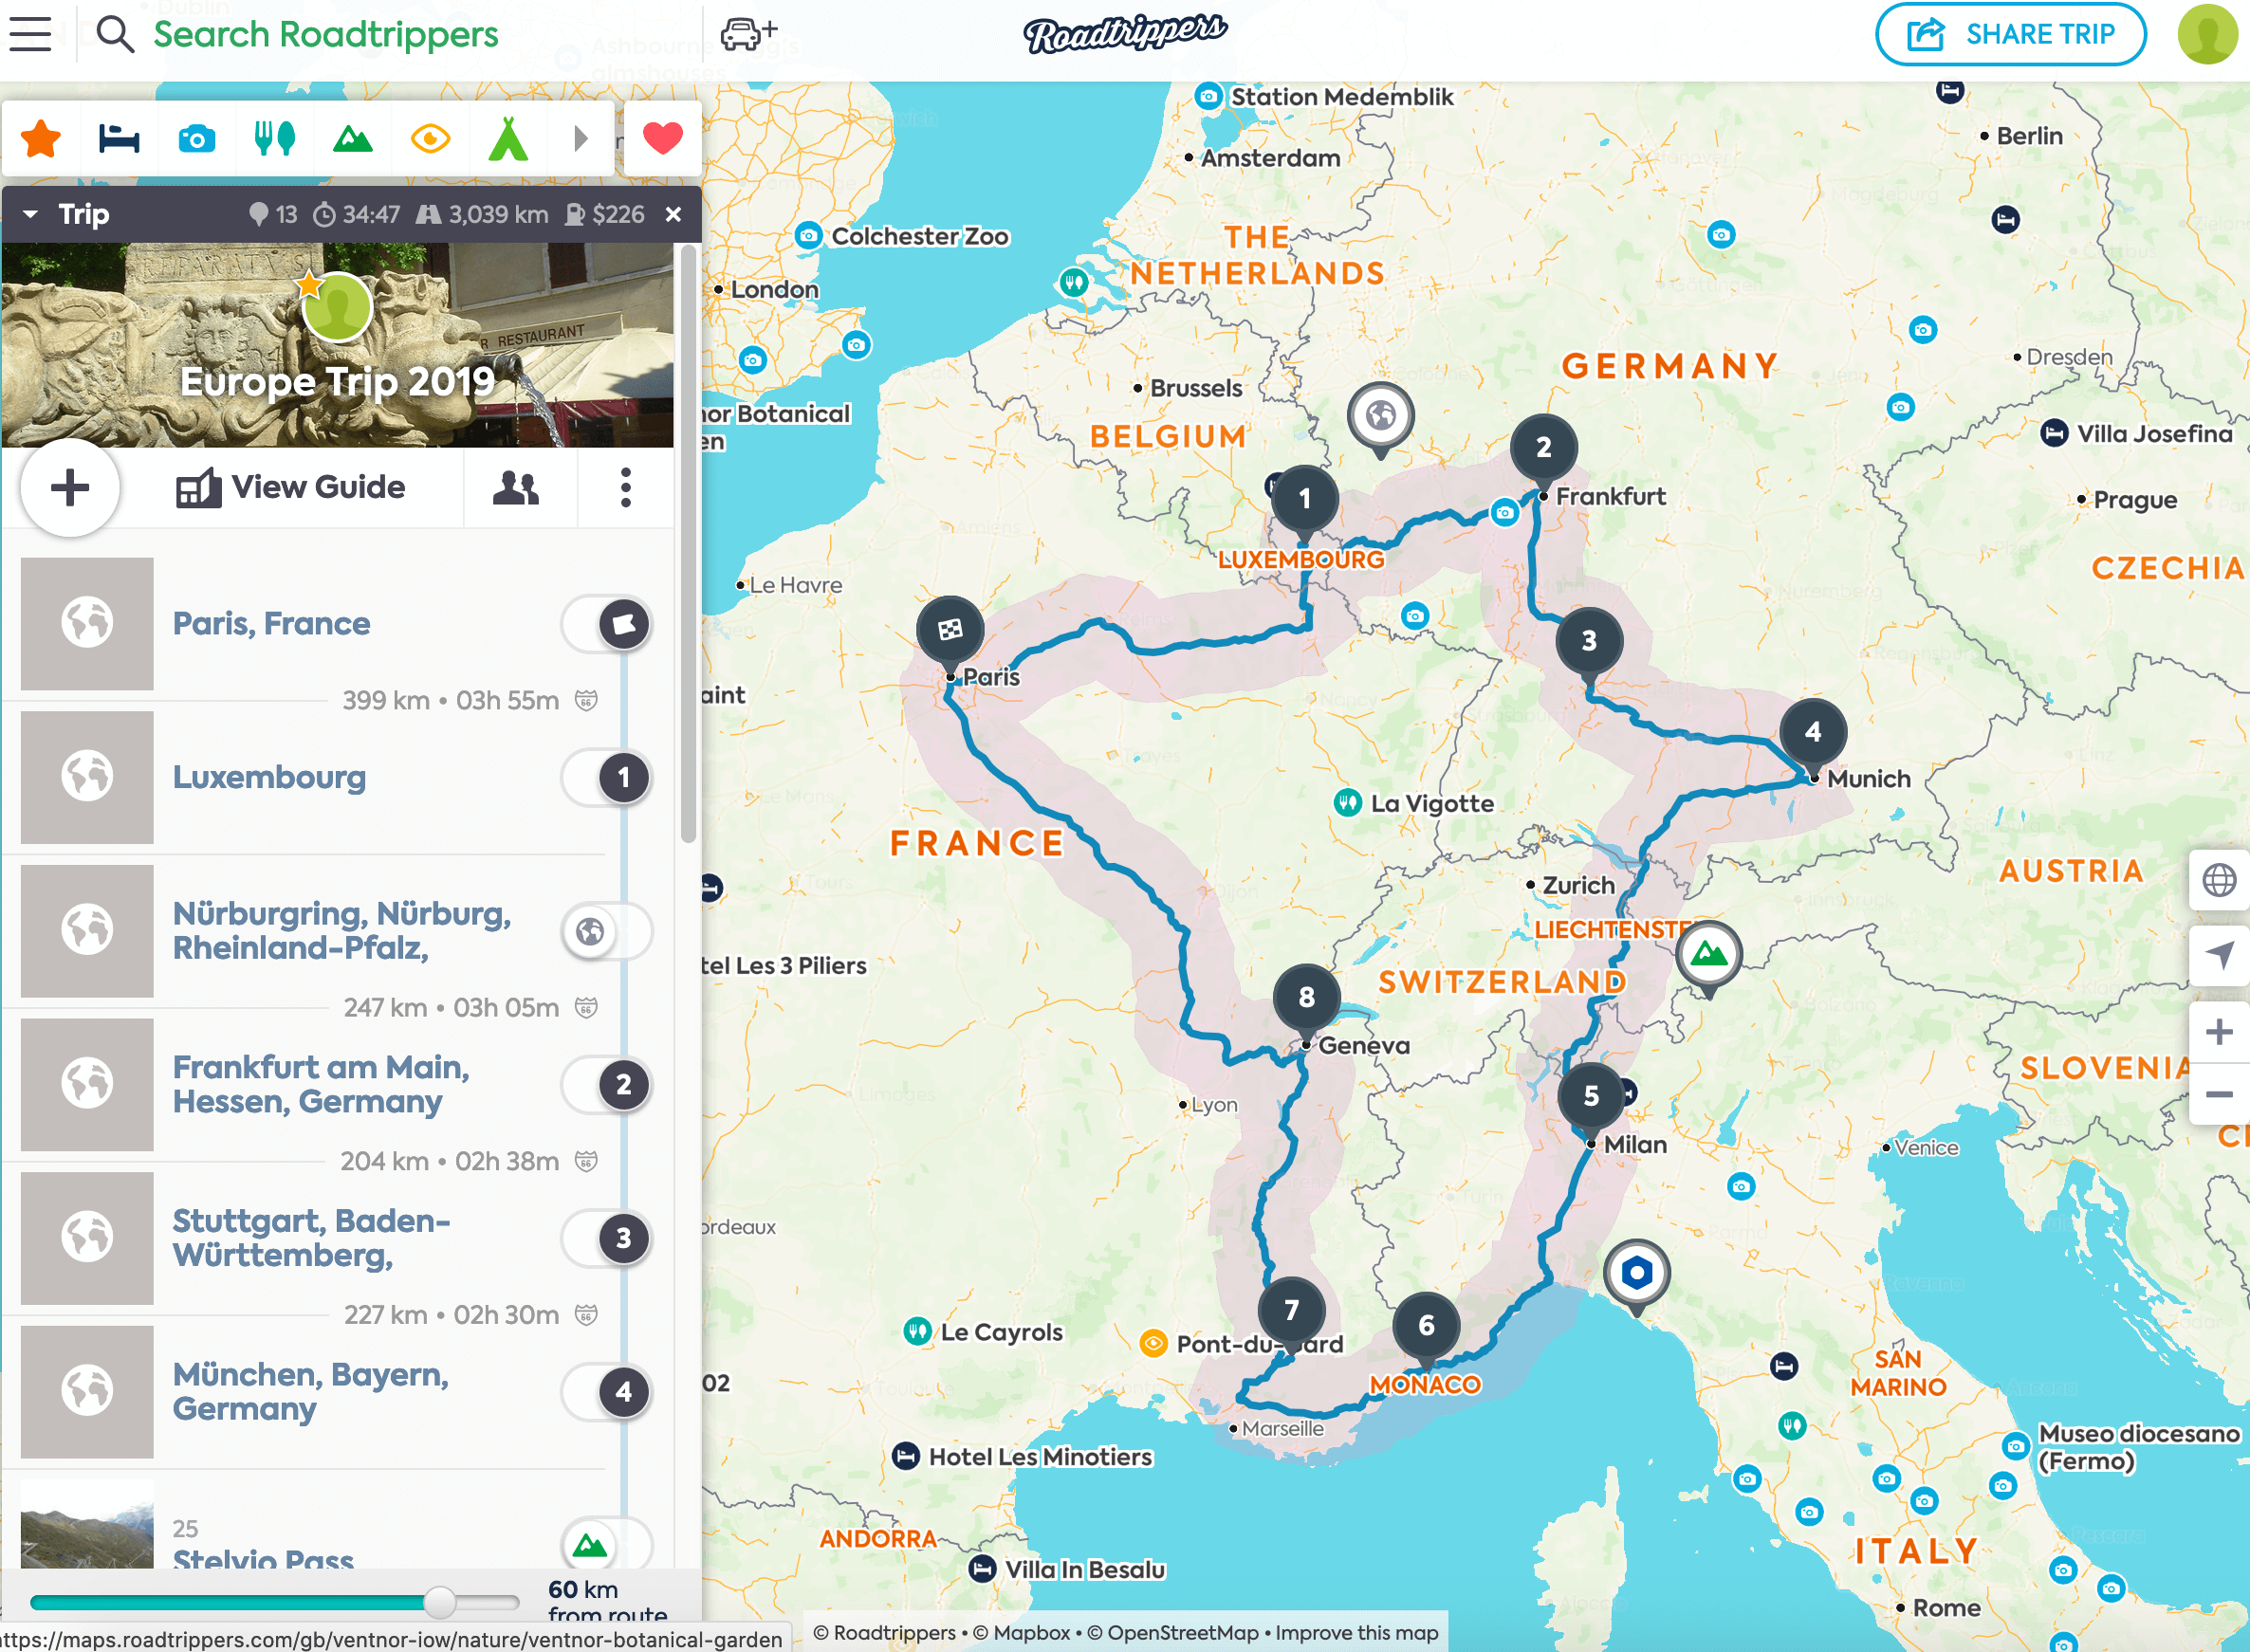Expand more categories with right arrow
Screen dimensions: 2250x1652
click(x=581, y=138)
